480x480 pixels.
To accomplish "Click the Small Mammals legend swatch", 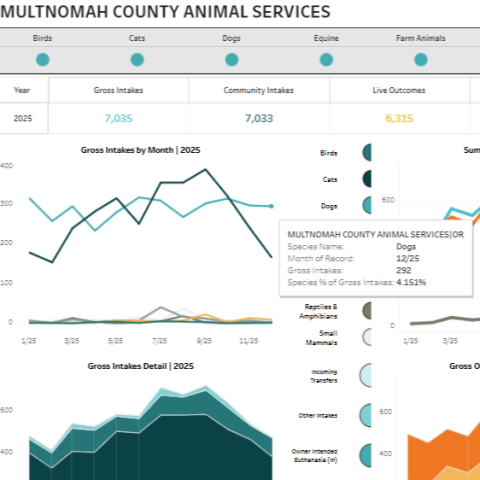I will (x=367, y=337).
